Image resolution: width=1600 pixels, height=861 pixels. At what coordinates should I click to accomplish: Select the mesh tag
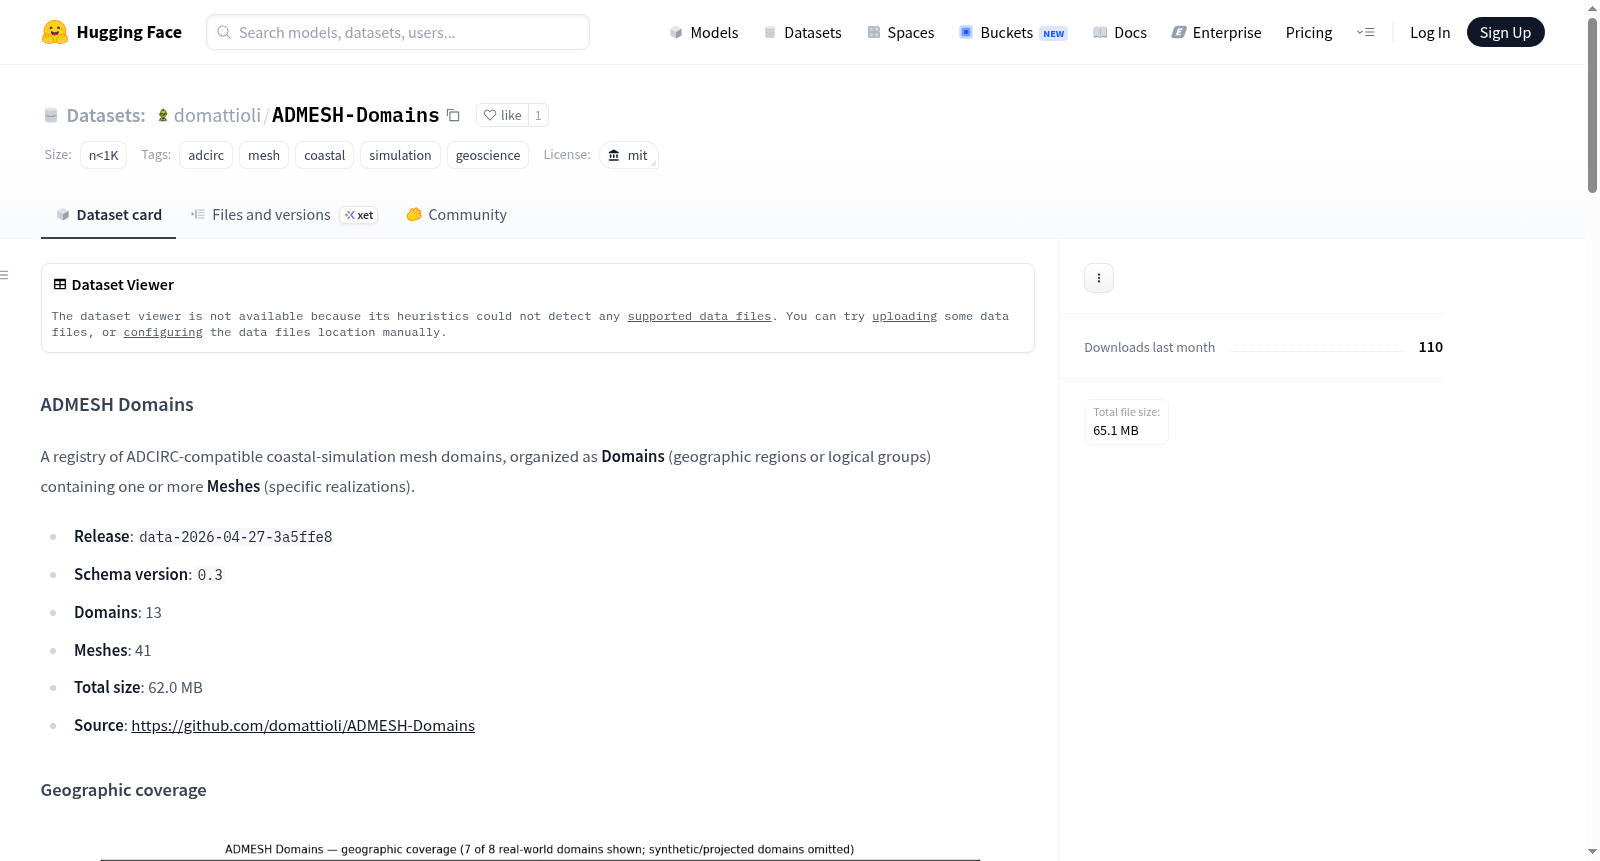point(264,155)
